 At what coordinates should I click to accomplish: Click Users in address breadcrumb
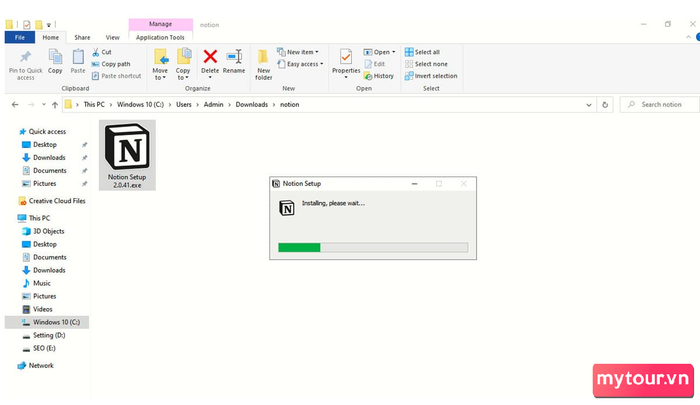click(183, 104)
